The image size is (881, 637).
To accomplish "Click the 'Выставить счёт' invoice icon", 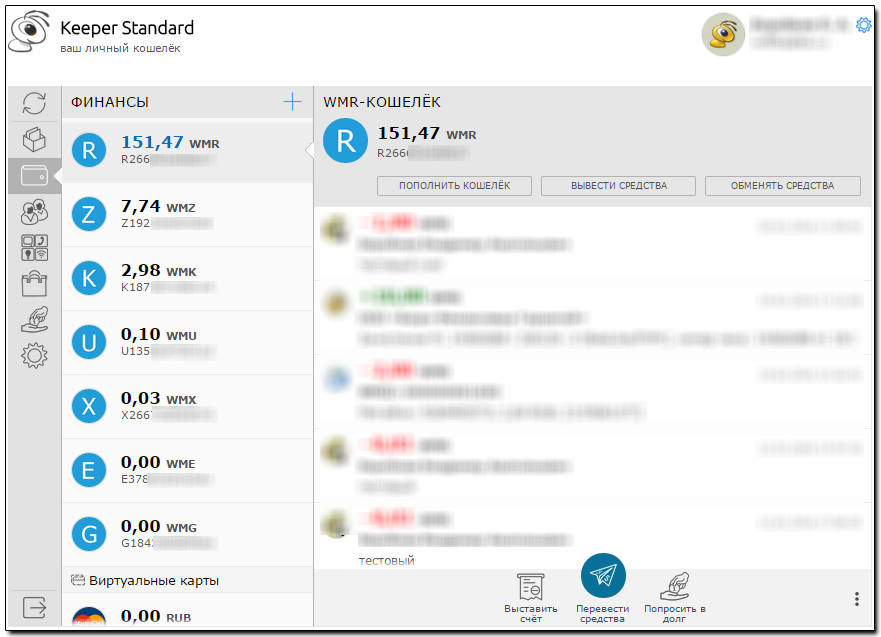I will (x=530, y=588).
